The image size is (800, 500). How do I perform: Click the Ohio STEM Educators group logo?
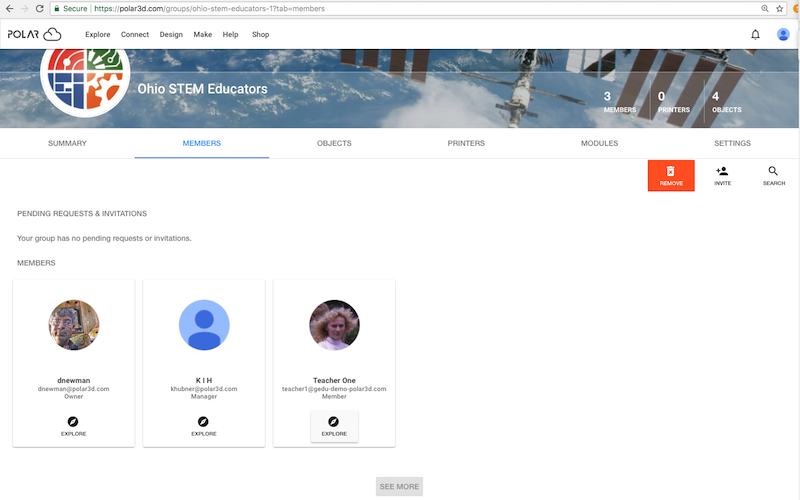[85, 77]
